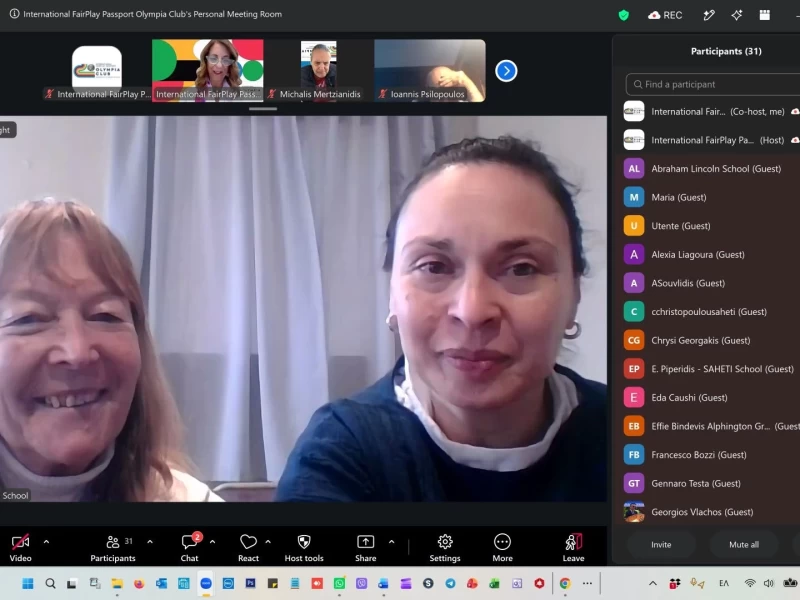Select Chrysi Georgakis in participants list
Viewport: 800px width, 600px height.
click(x=709, y=340)
